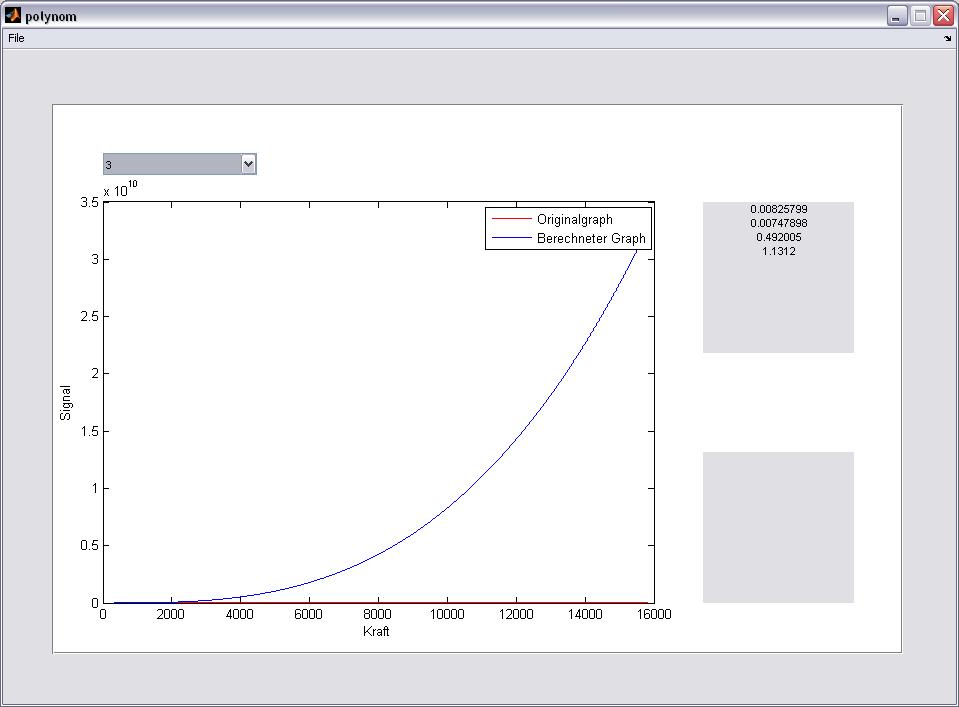959x707 pixels.
Task: Click the Kraft x-axis label
Action: tap(377, 632)
